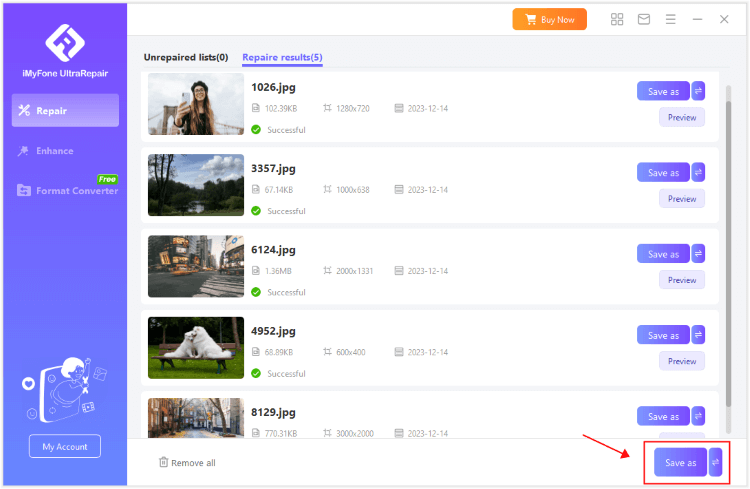Switch to Unrepaired lists(0) tab
The image size is (750, 489).
click(186, 57)
